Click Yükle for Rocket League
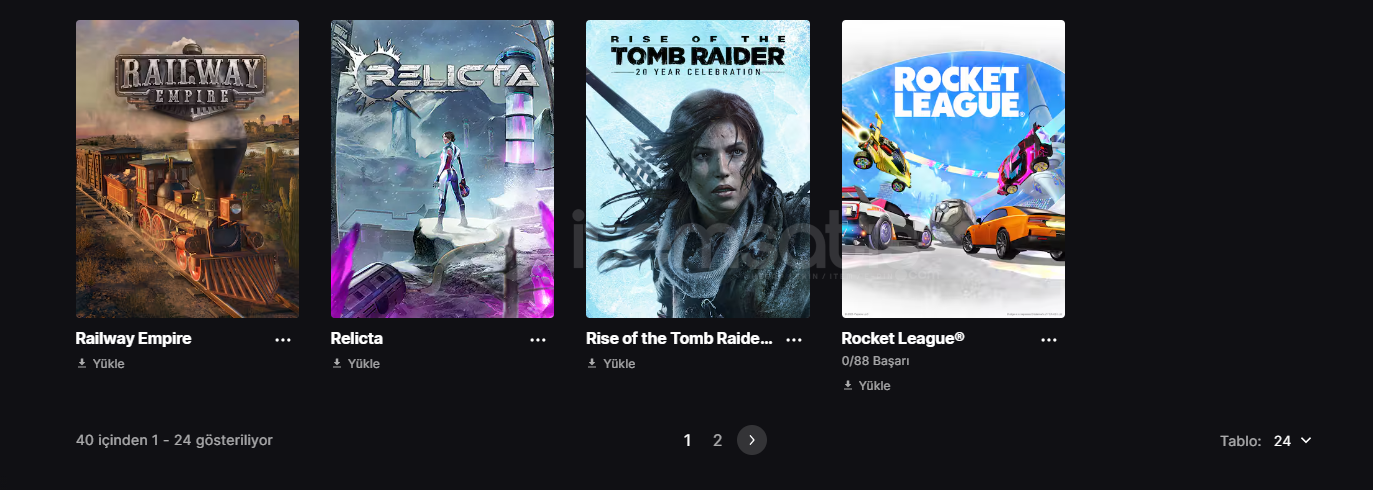This screenshot has height=490, width=1373. [874, 386]
